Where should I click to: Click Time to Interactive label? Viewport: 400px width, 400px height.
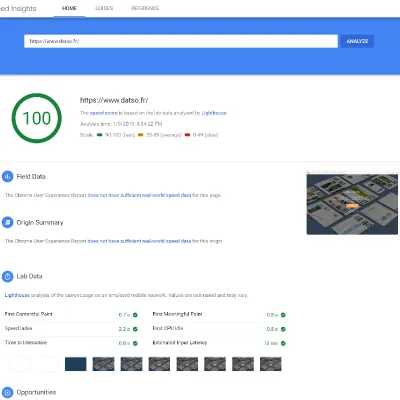coord(26,343)
